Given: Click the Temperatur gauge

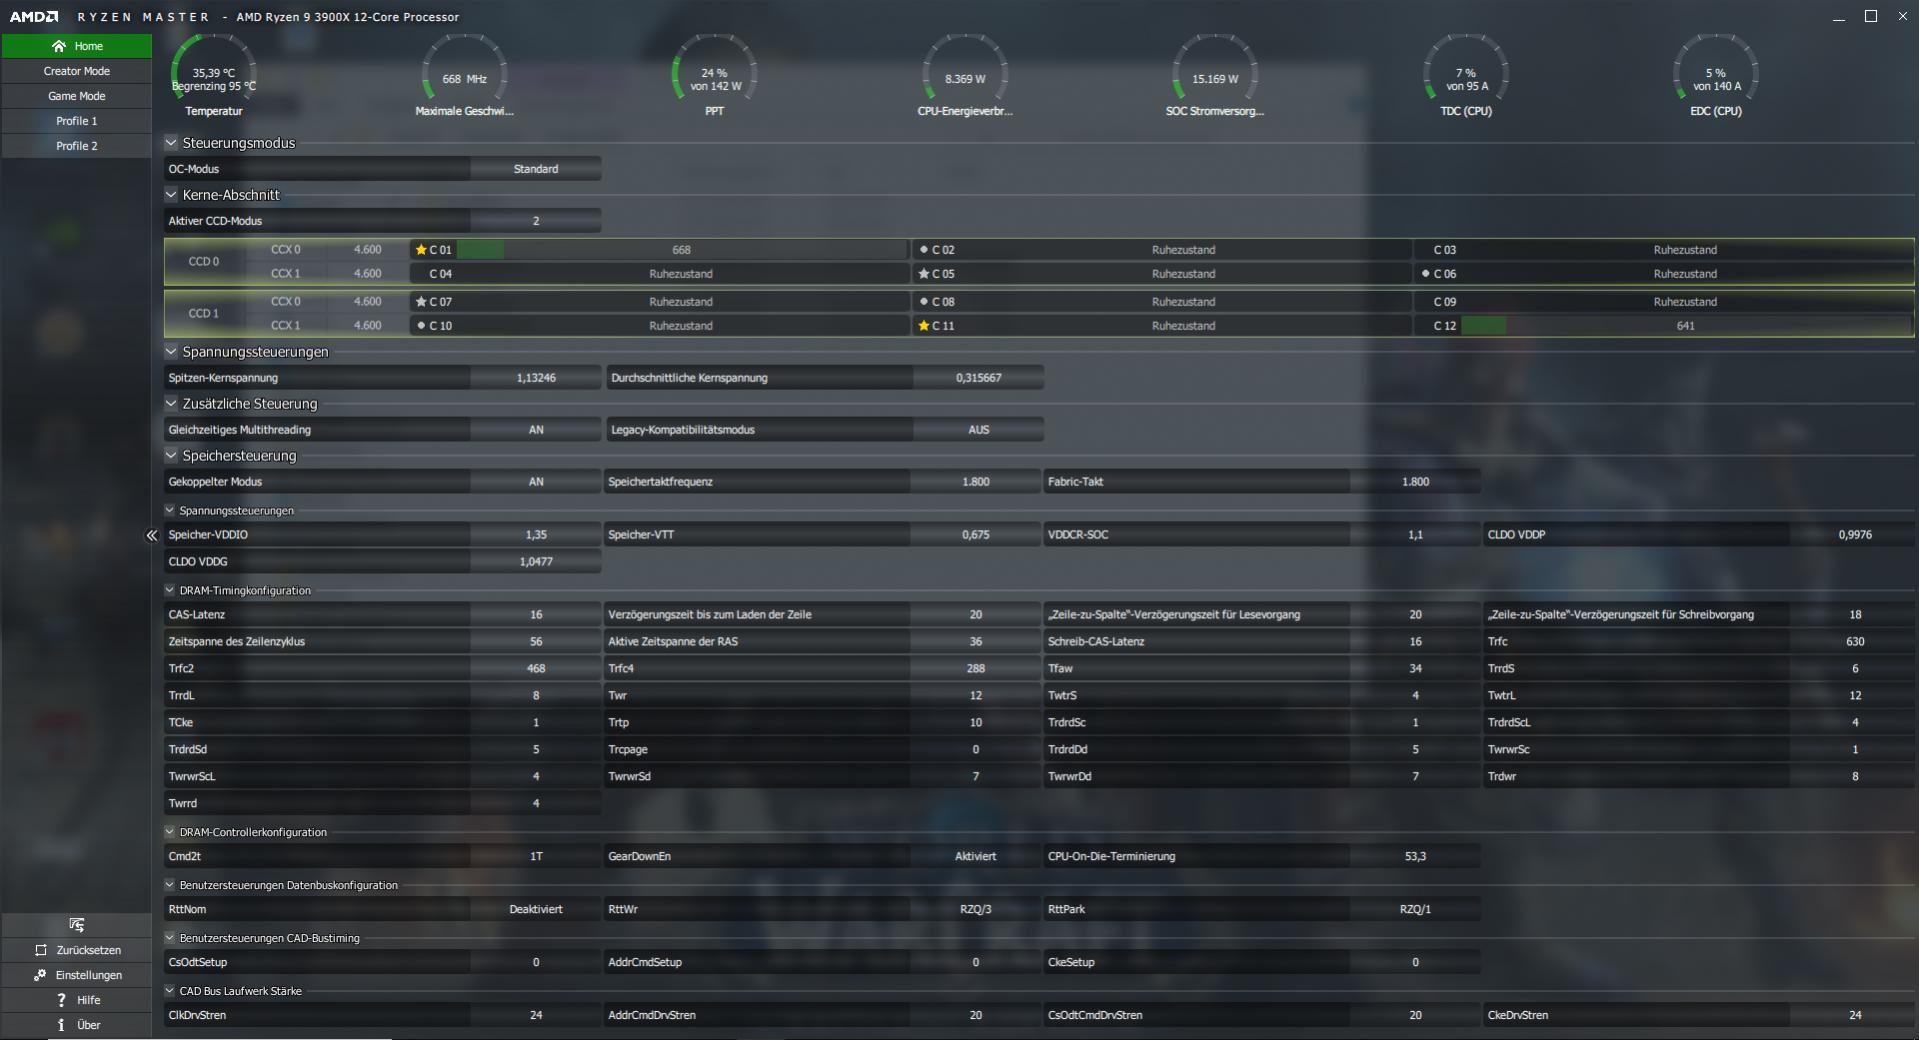Looking at the screenshot, I should click(x=214, y=75).
